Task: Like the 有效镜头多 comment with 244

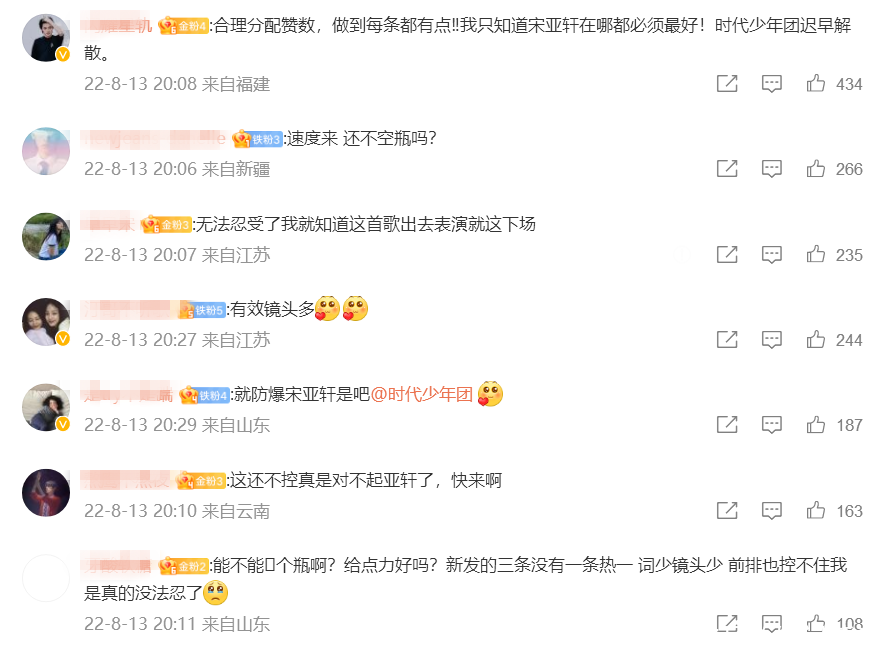Action: (x=816, y=339)
